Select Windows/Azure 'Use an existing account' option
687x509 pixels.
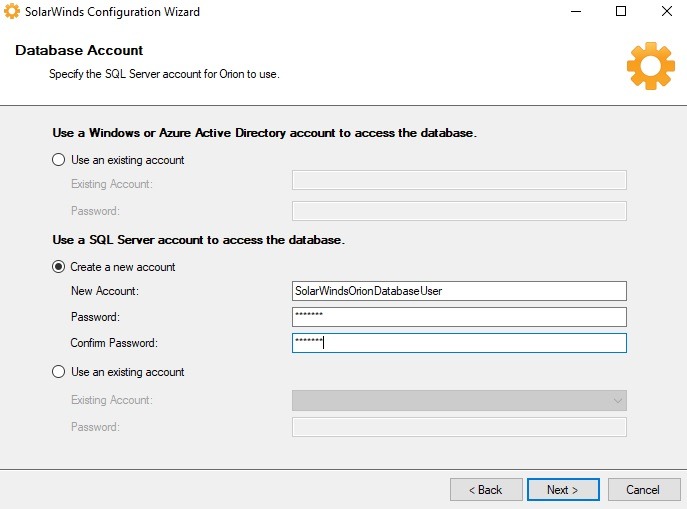click(59, 160)
